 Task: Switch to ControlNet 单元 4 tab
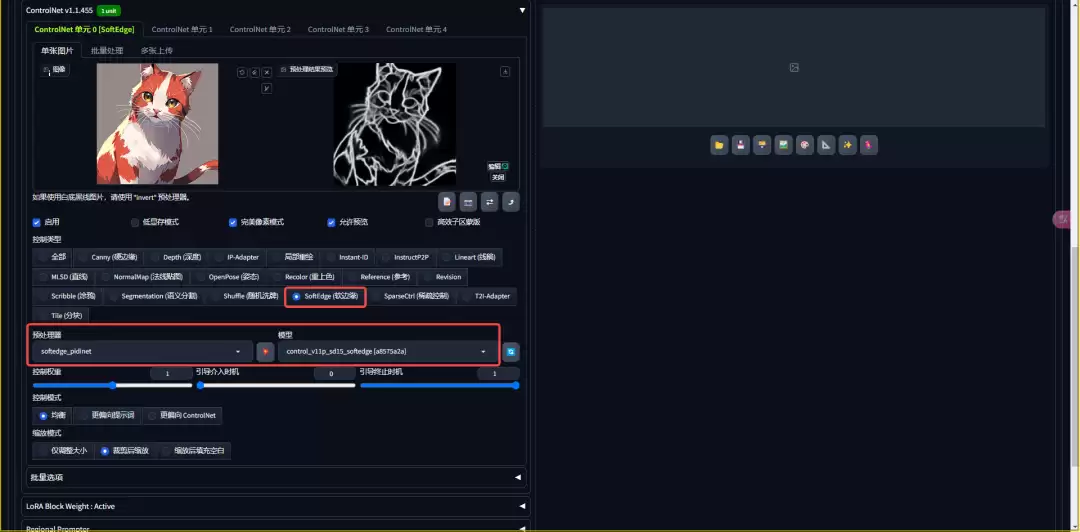point(416,30)
